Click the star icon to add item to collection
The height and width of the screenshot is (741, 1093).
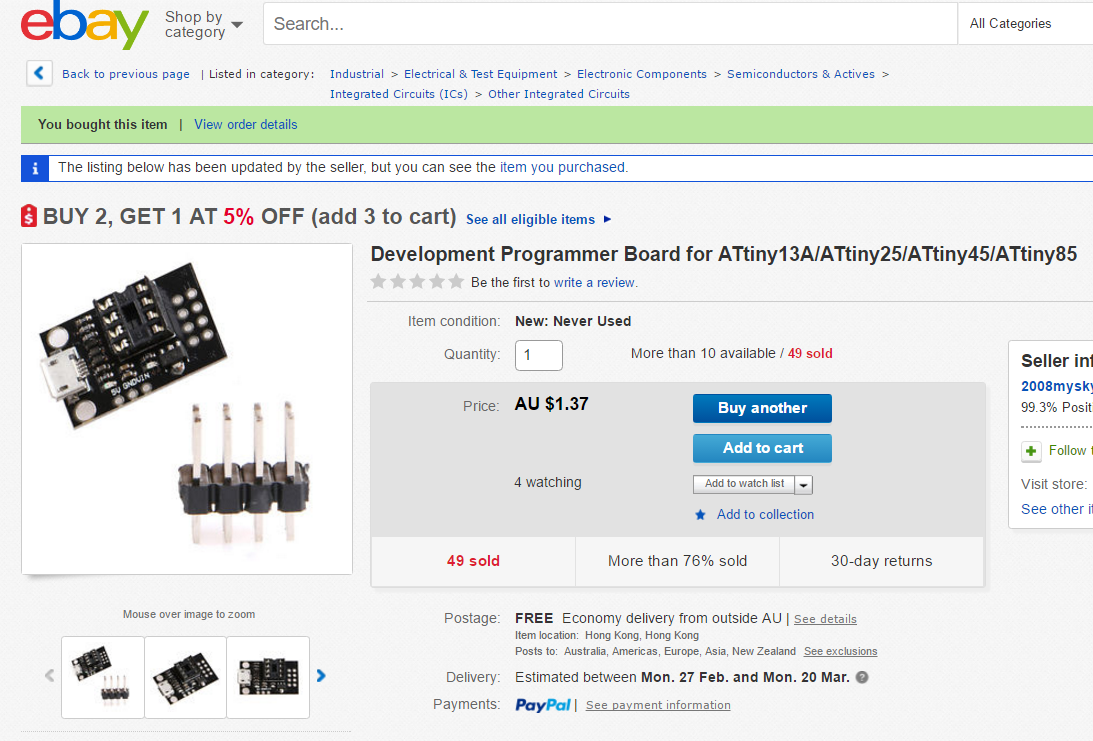(x=699, y=514)
